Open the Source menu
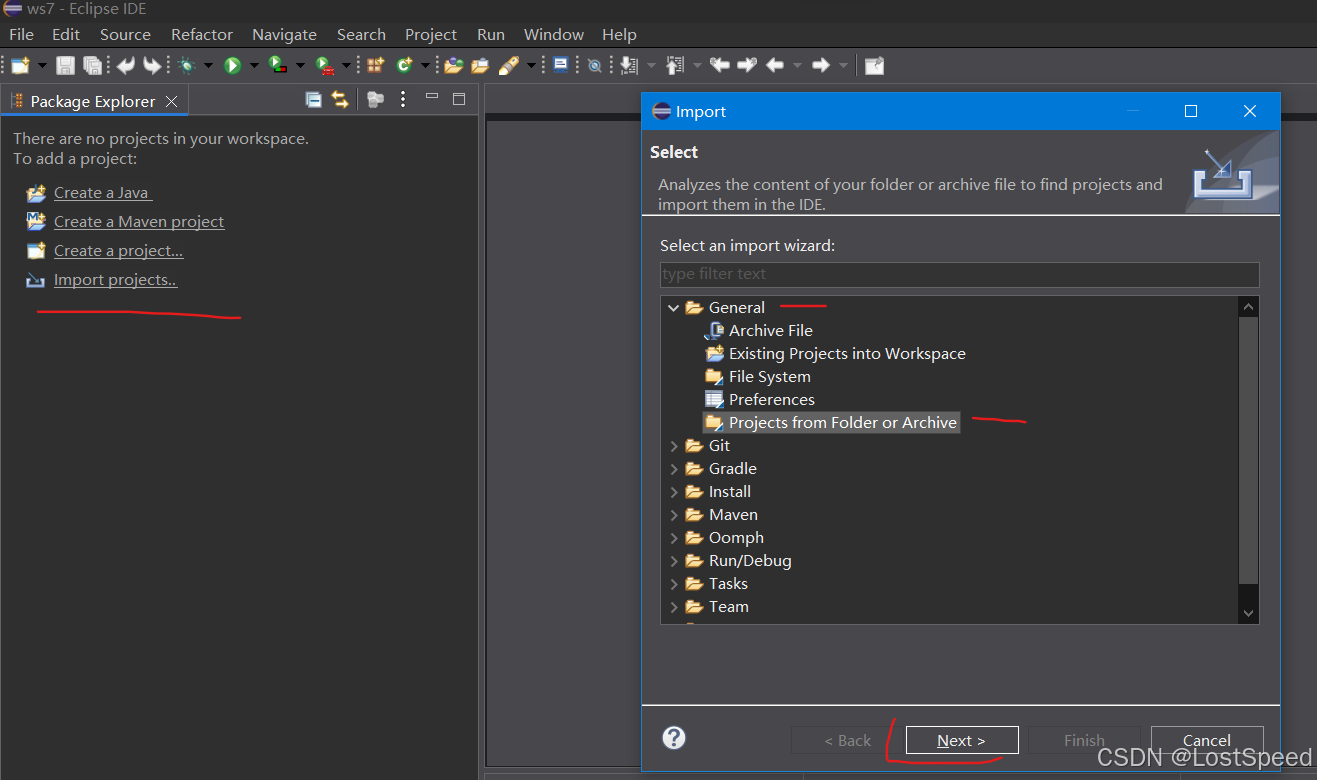The height and width of the screenshot is (780, 1317). 125,34
